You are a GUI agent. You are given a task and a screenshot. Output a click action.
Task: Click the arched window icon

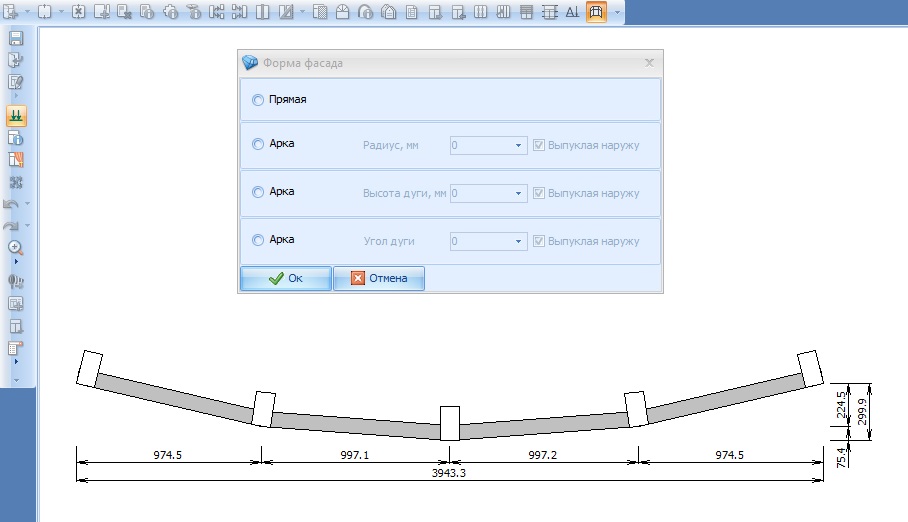[343, 12]
